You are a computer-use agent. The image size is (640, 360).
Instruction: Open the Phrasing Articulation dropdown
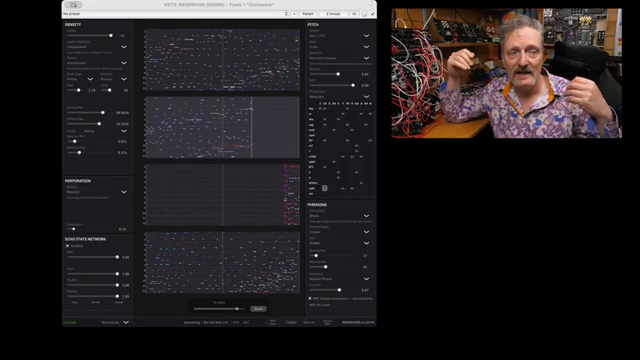click(x=339, y=216)
